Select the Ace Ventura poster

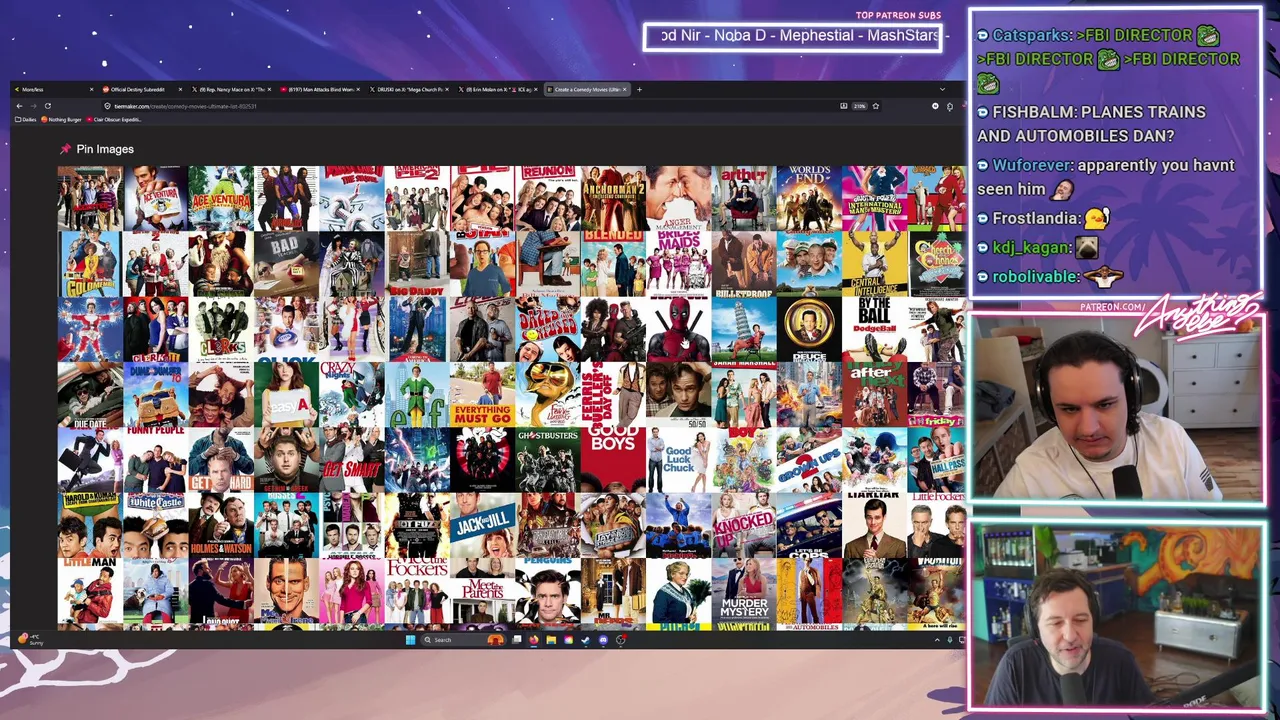155,198
